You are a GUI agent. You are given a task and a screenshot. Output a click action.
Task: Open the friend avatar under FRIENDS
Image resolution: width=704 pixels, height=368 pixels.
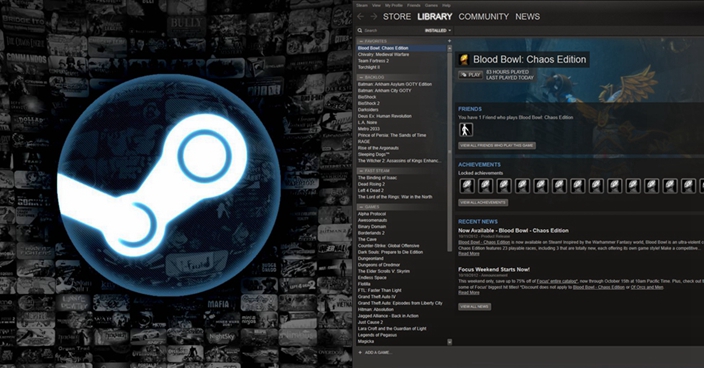(466, 130)
